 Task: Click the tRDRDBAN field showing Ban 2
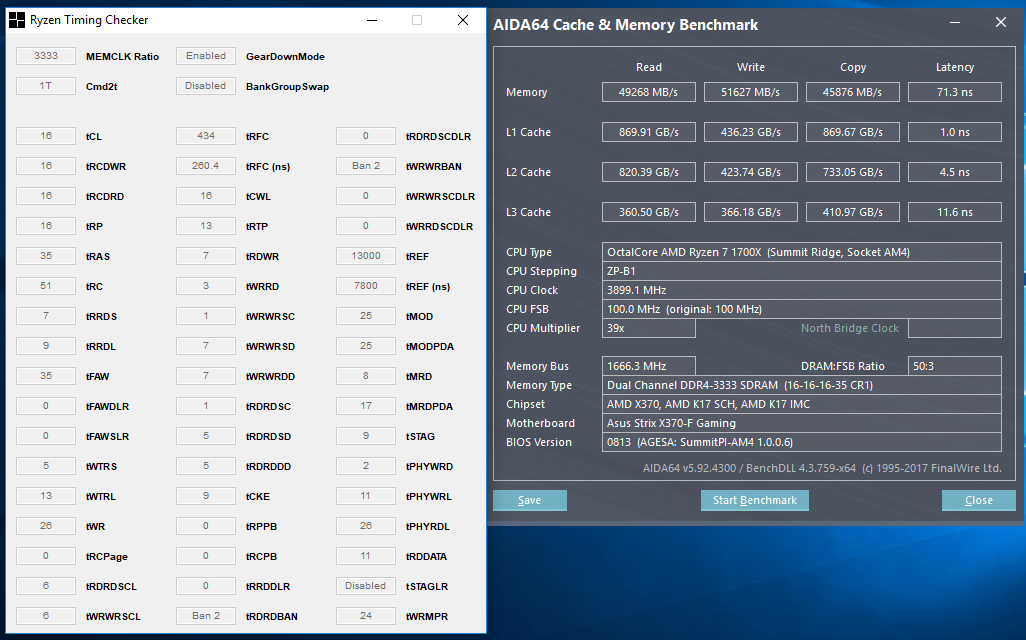click(205, 616)
